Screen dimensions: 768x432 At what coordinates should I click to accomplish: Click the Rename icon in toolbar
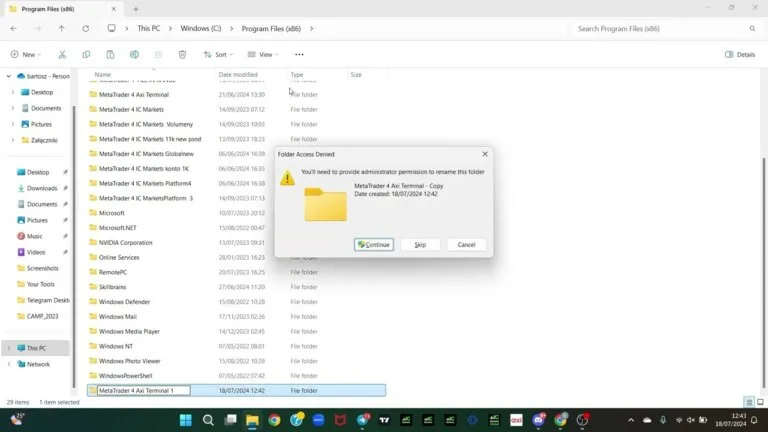click(134, 54)
